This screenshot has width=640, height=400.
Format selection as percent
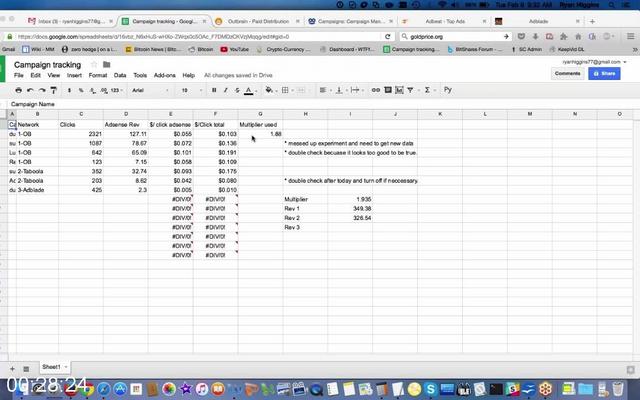81,90
